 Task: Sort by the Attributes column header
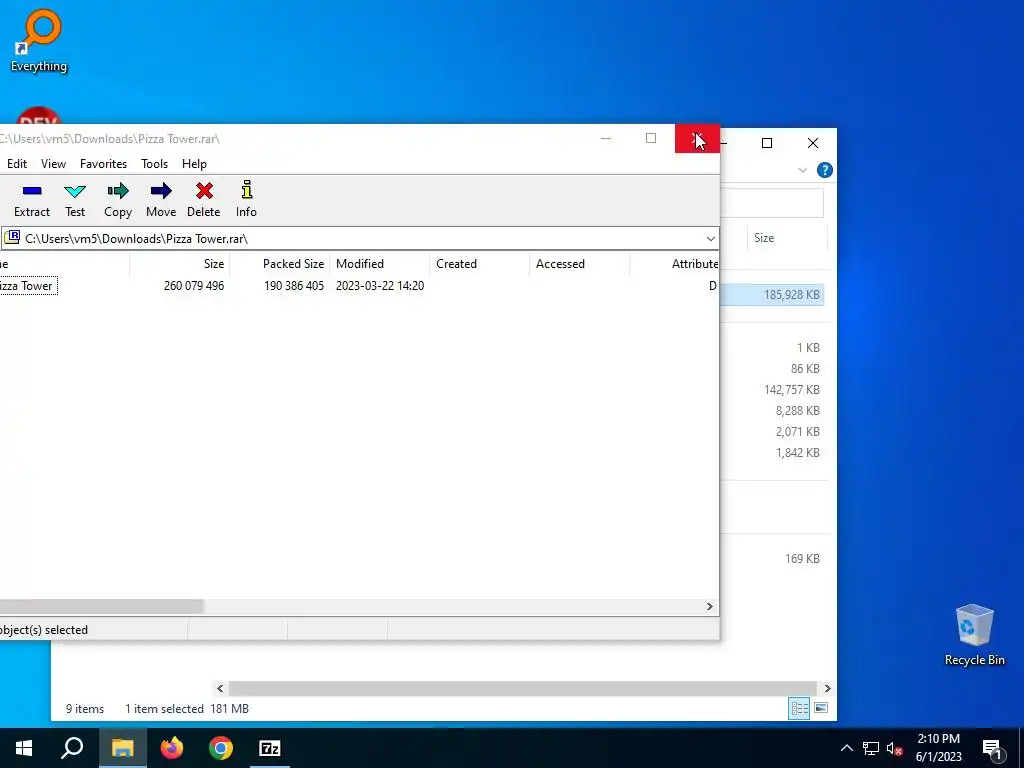(x=675, y=264)
